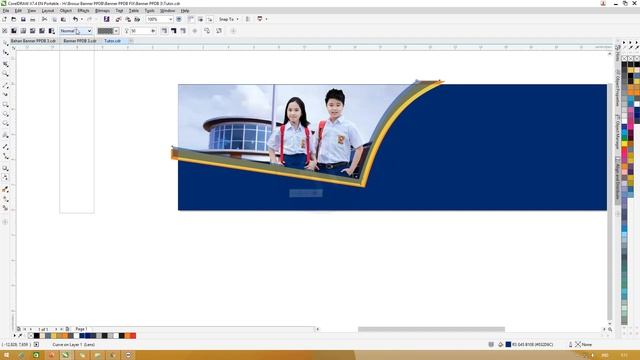640x360 pixels.
Task: Select the Parallel Dimension tool
Action: click(5, 147)
